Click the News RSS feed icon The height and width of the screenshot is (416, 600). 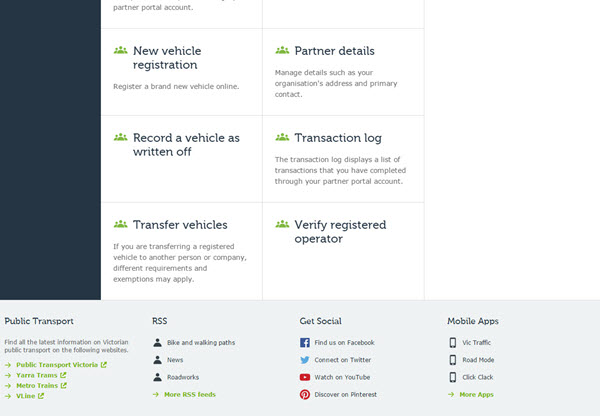(158, 359)
